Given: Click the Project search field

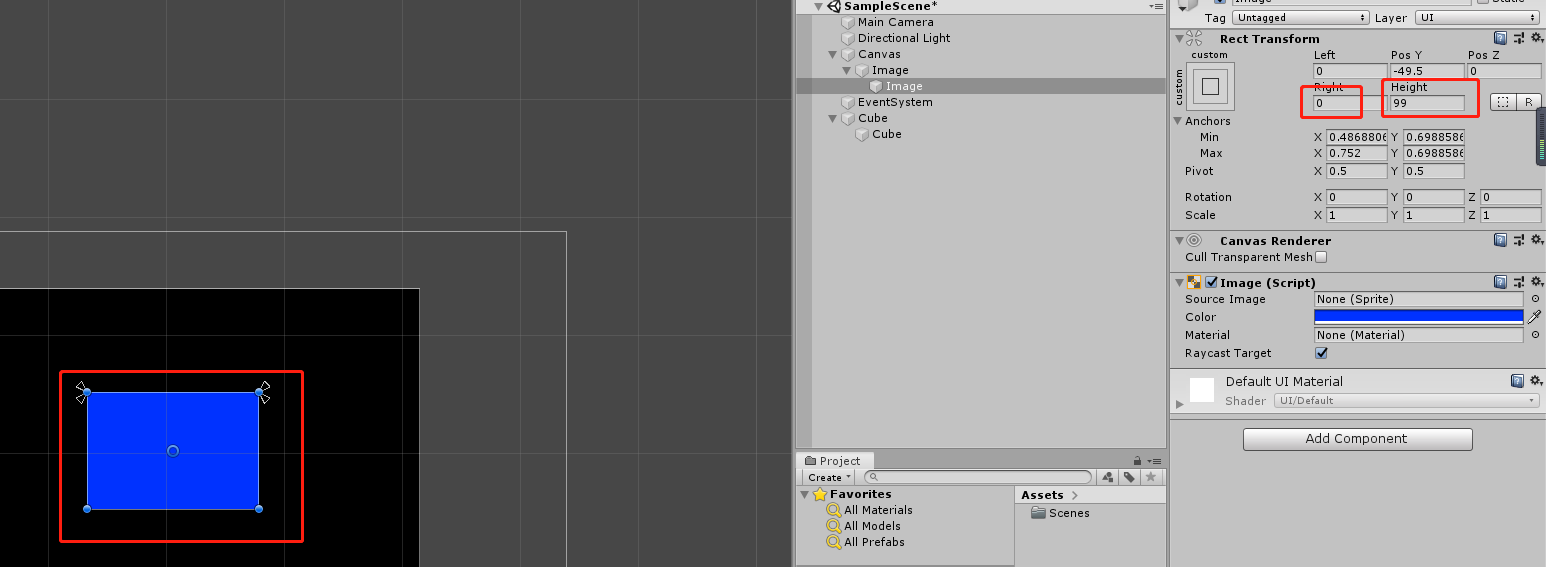Looking at the screenshot, I should tap(978, 477).
